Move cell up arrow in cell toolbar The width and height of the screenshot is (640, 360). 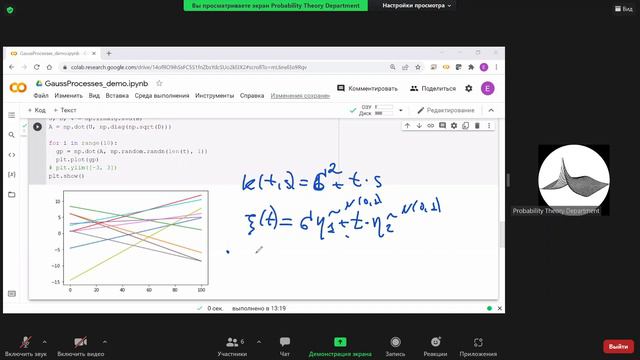click(x=407, y=126)
